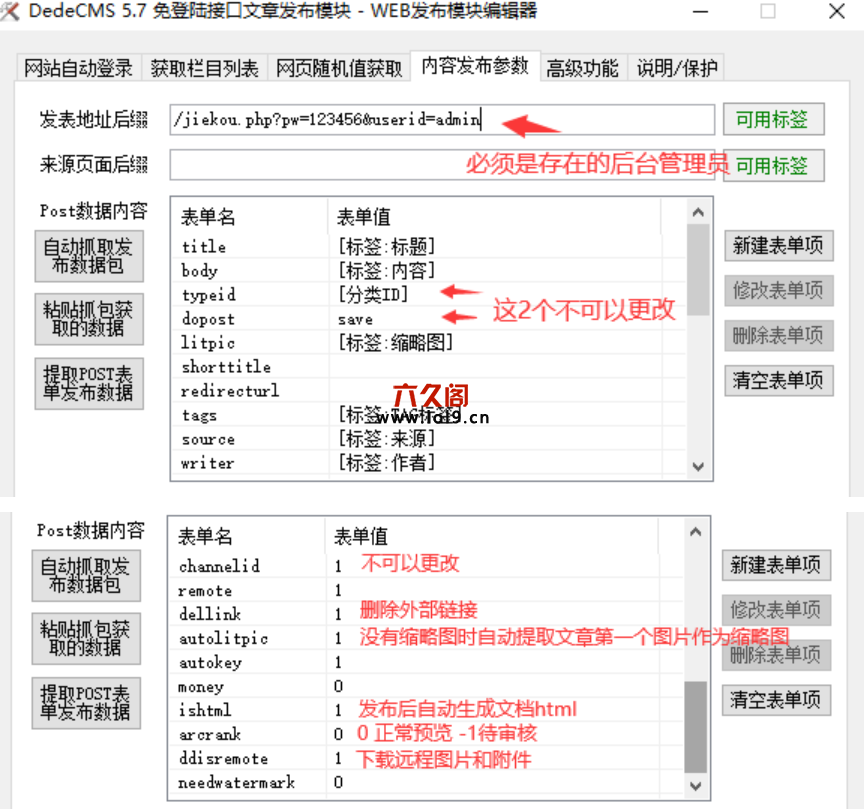The width and height of the screenshot is (864, 809).
Task: Switch to the 网站自动登录 tab
Action: pos(78,68)
